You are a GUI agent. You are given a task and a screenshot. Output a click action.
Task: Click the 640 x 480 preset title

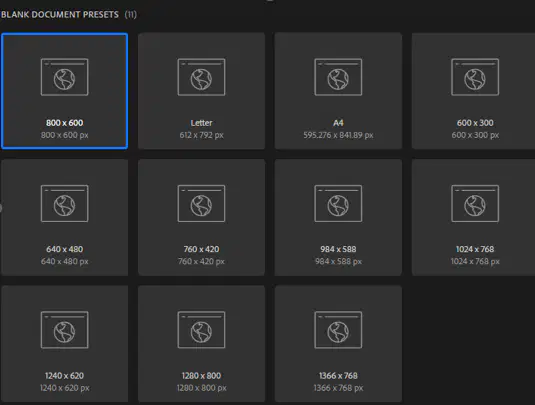tap(64, 249)
